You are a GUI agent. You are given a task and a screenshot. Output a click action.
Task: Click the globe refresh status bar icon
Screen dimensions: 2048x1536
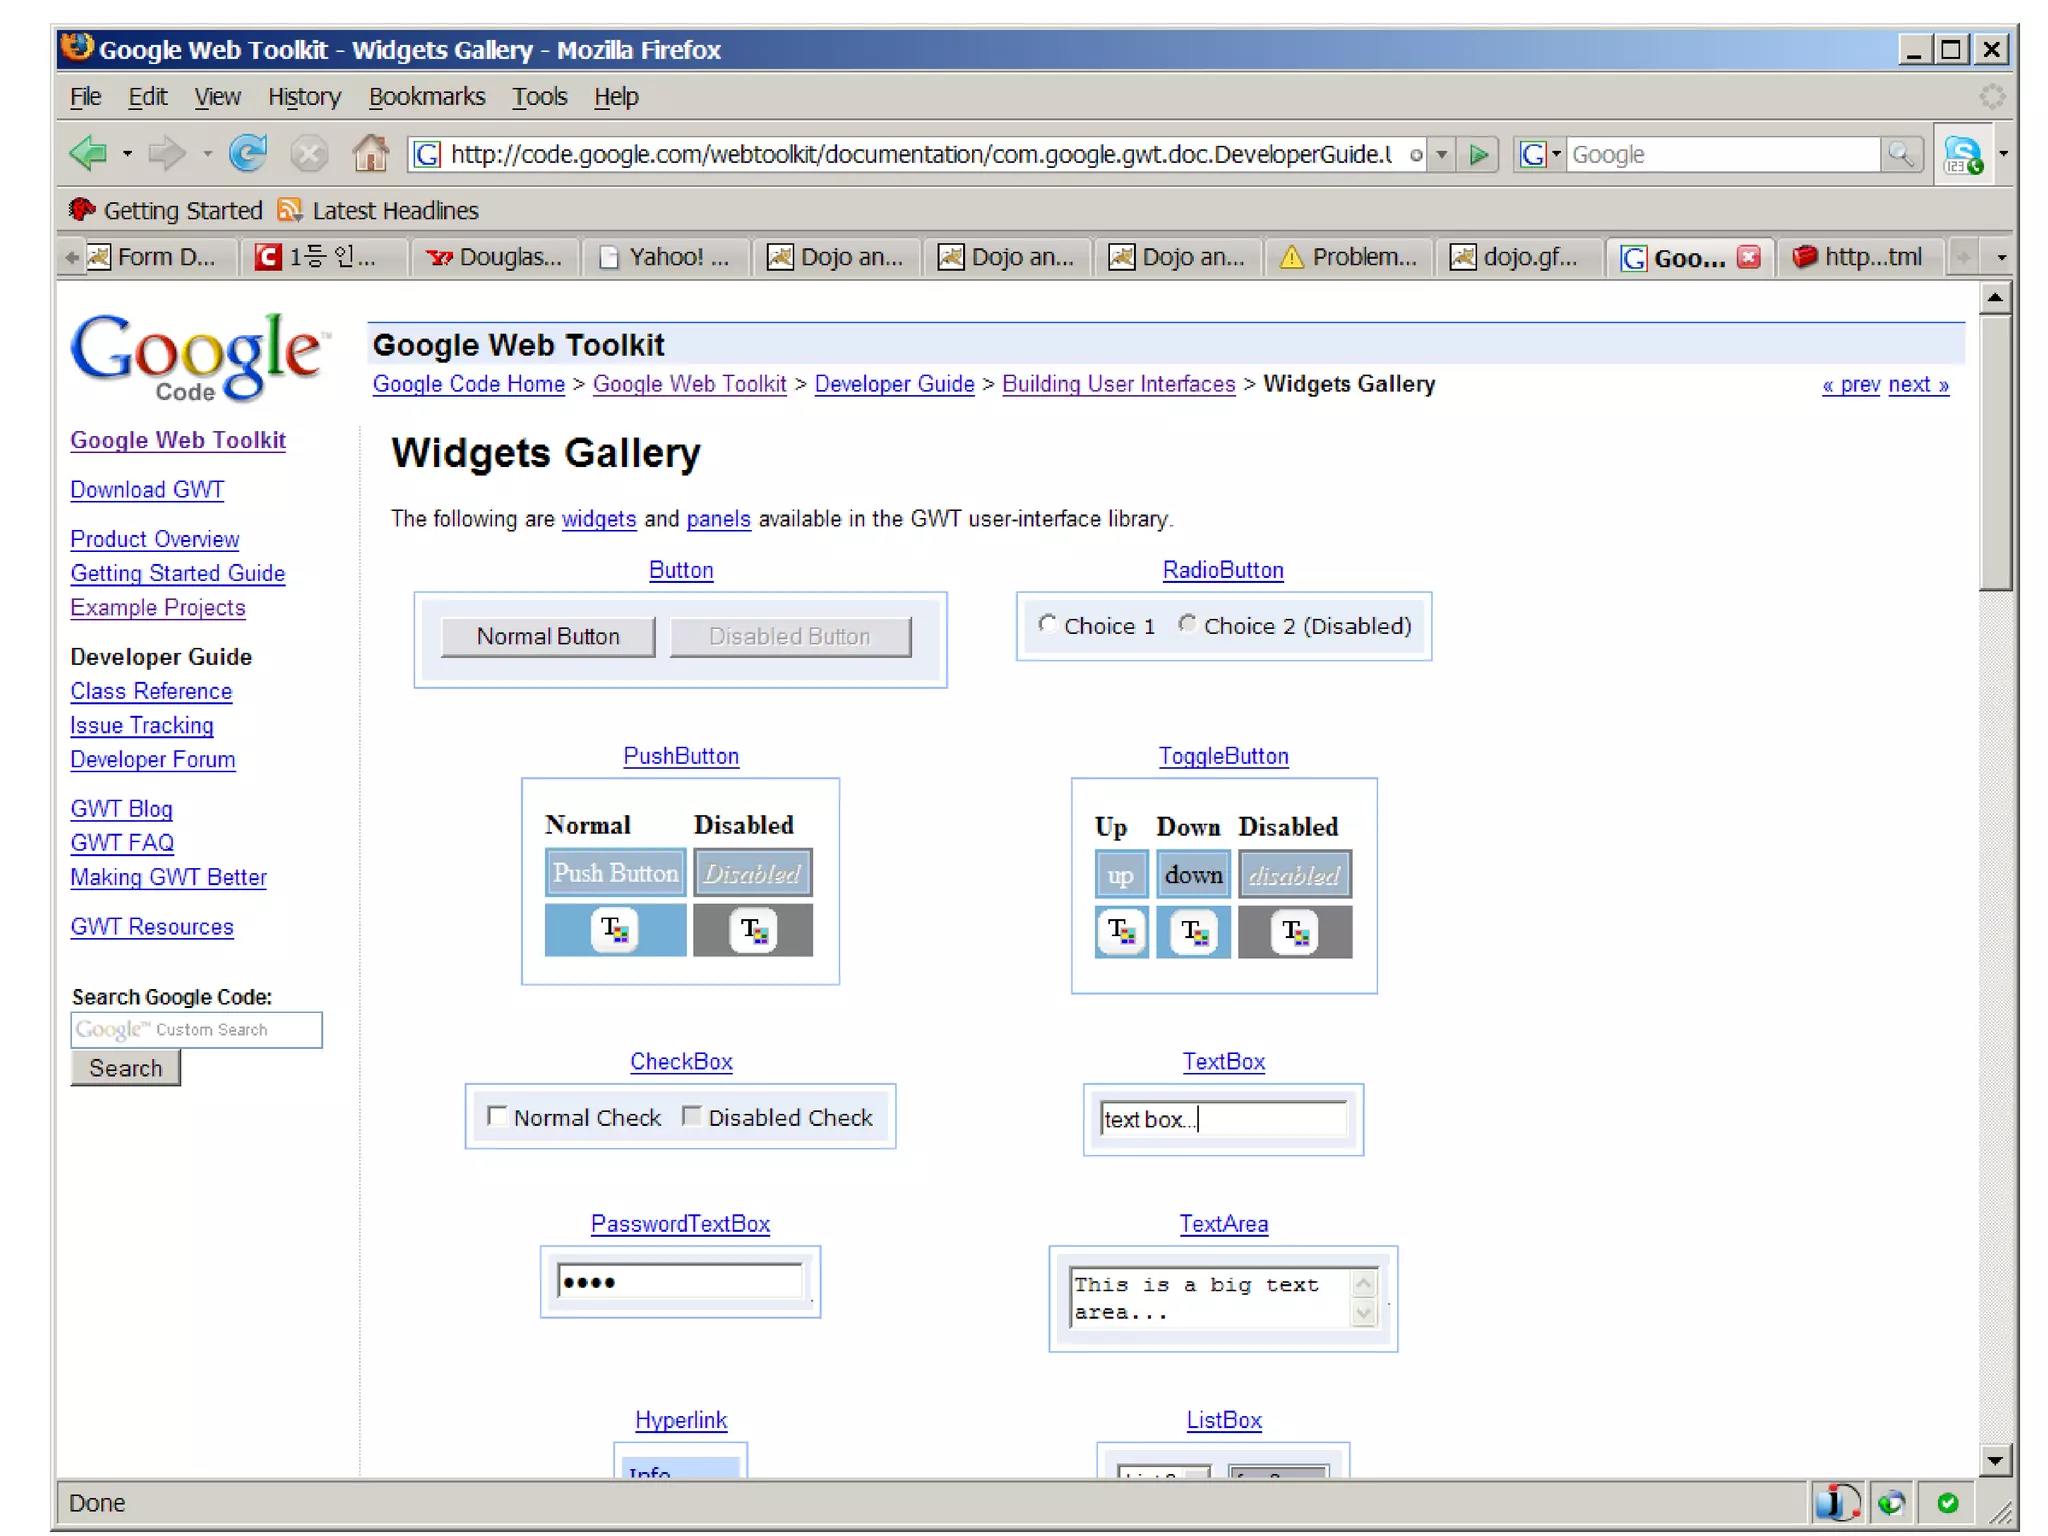coord(1891,1502)
